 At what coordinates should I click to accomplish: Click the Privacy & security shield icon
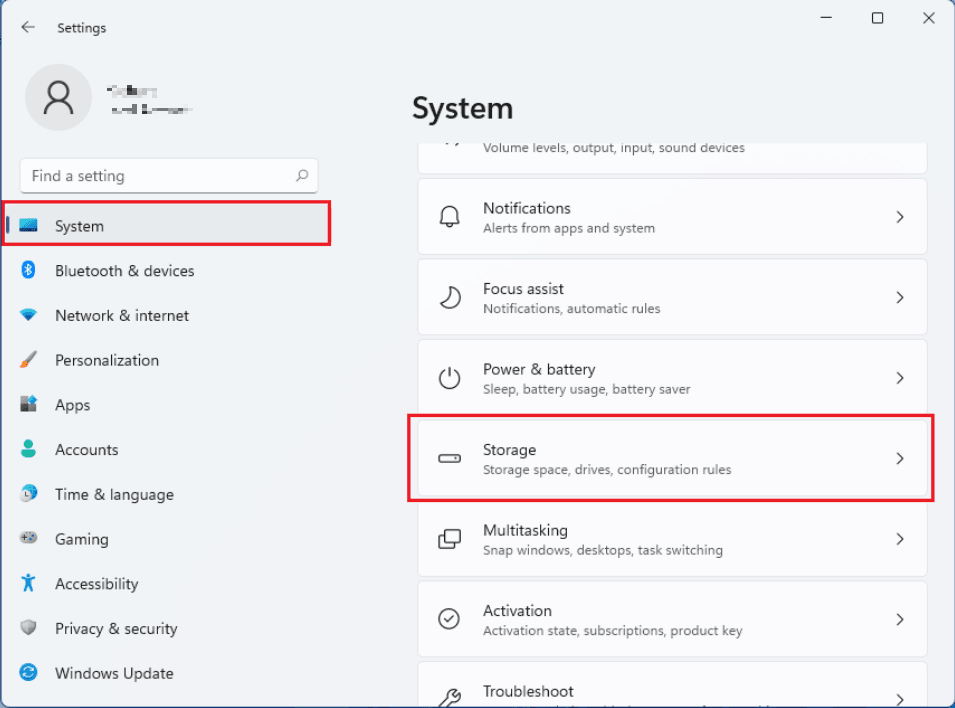(x=29, y=628)
